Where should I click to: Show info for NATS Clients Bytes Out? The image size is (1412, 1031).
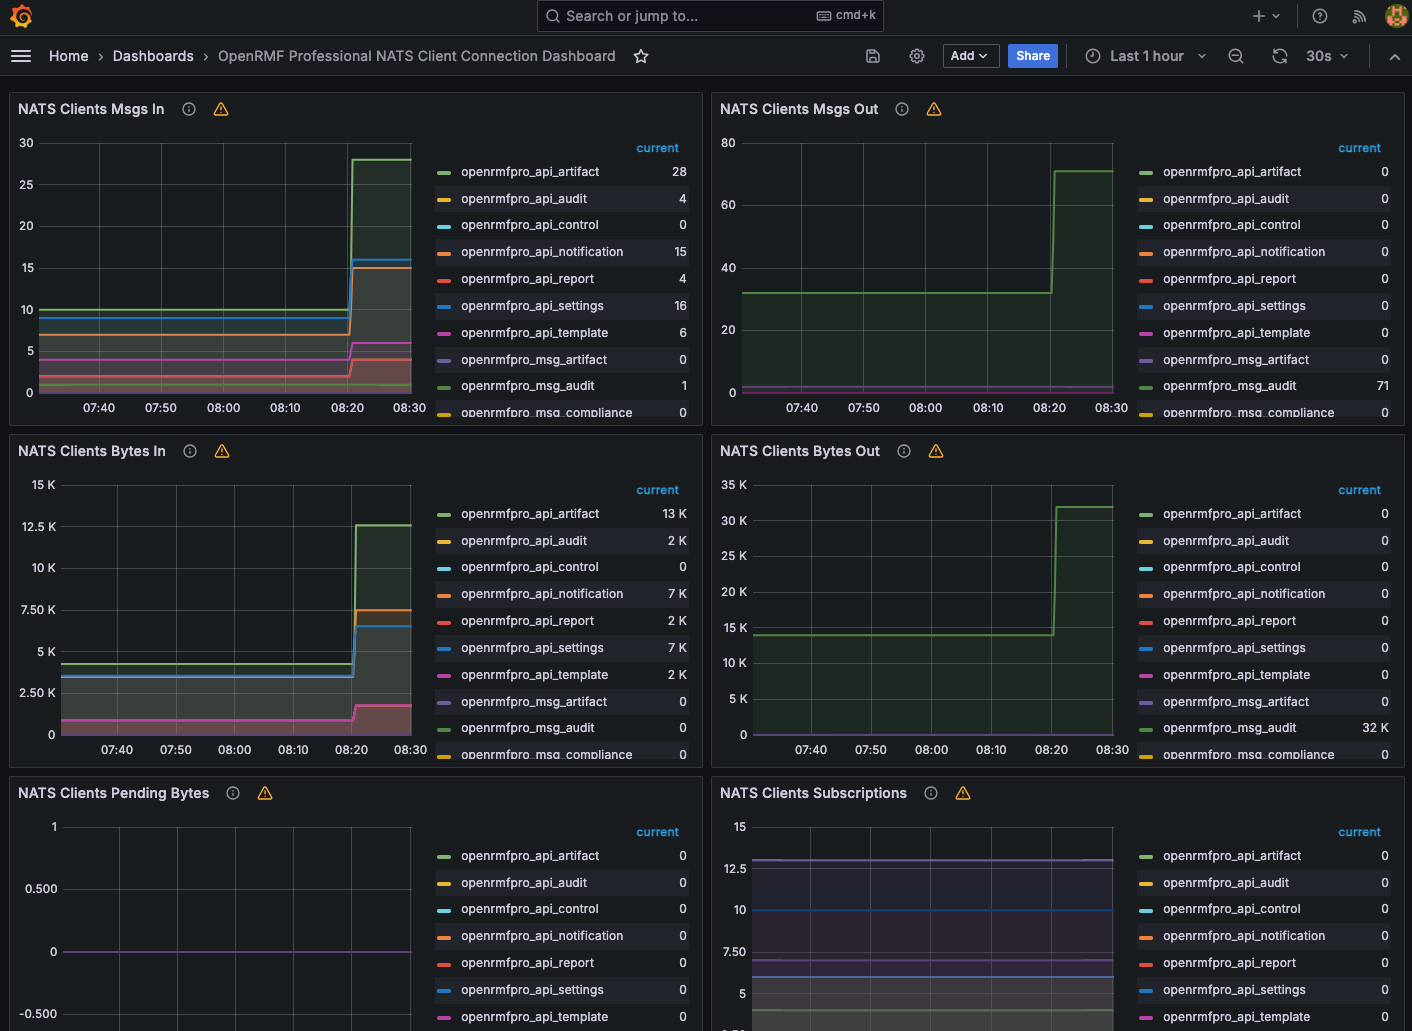point(904,451)
